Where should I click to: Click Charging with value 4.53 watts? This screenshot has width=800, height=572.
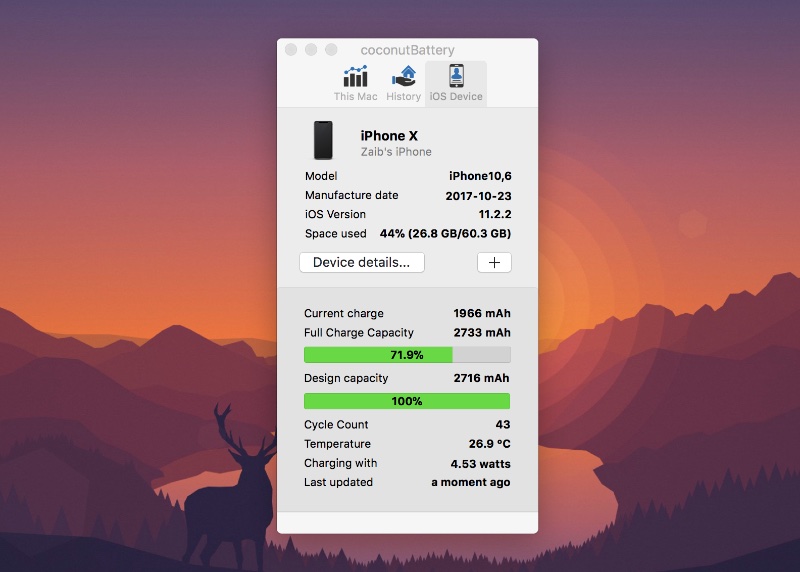pos(481,464)
